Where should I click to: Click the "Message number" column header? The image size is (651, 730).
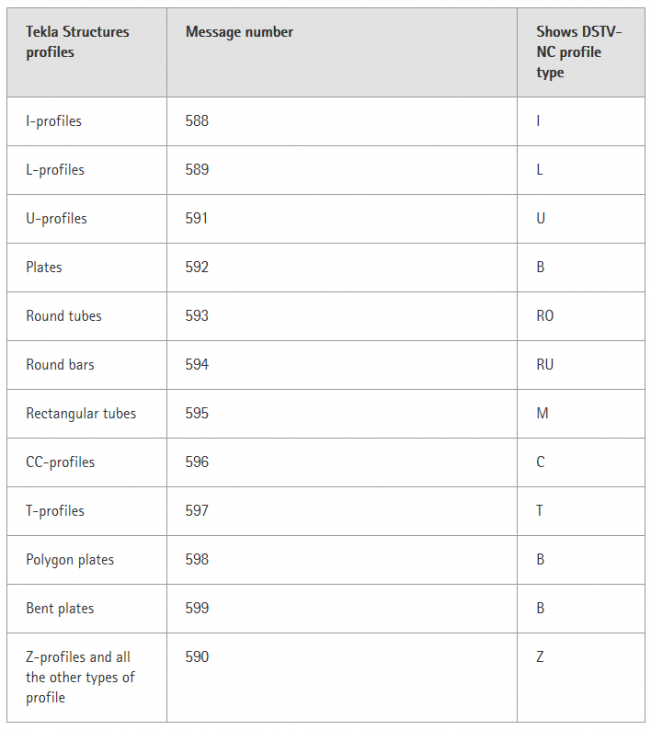point(239,32)
